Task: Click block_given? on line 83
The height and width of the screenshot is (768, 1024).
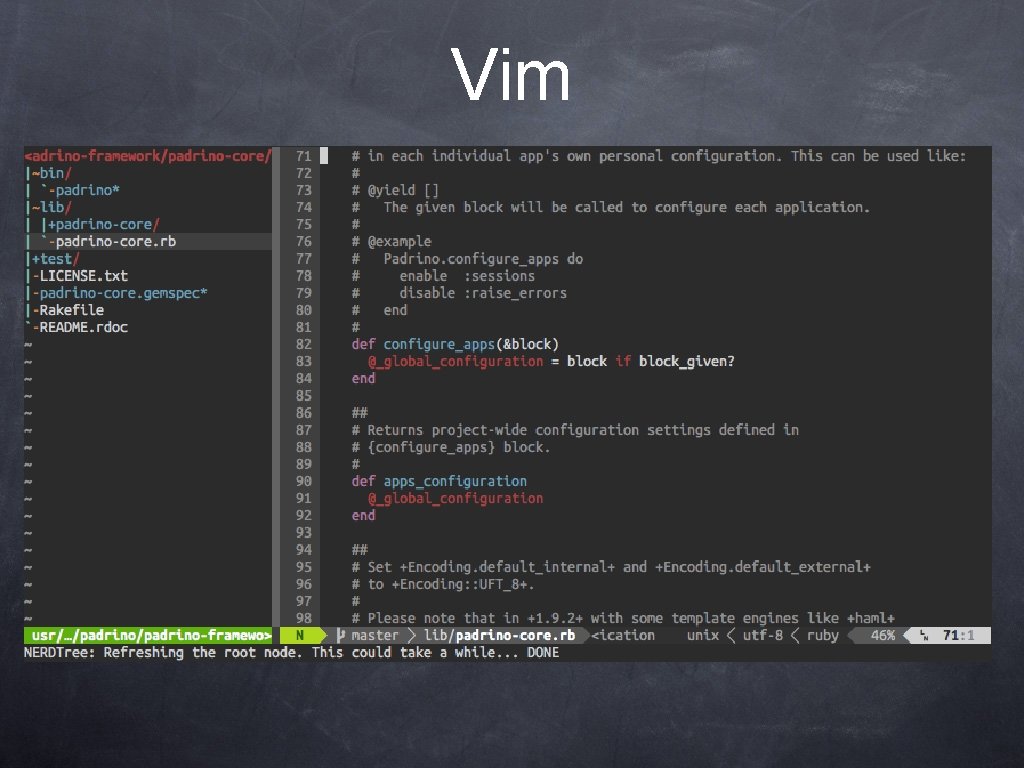Action: tap(686, 361)
